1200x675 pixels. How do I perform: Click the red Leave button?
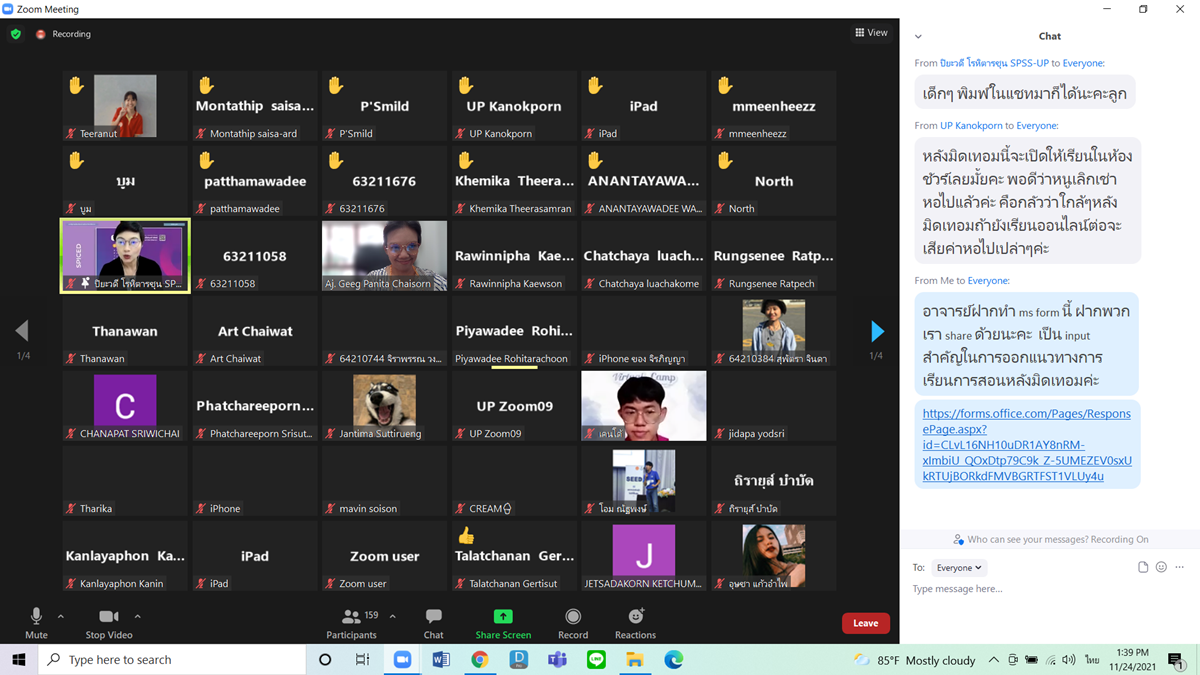click(x=865, y=623)
